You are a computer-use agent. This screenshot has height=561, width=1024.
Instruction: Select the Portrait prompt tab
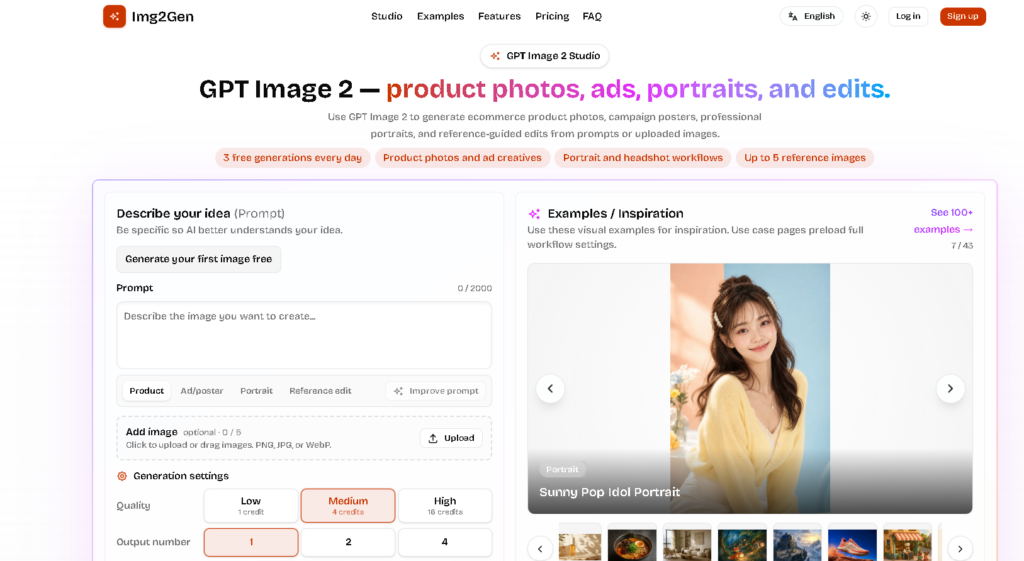[x=256, y=391]
